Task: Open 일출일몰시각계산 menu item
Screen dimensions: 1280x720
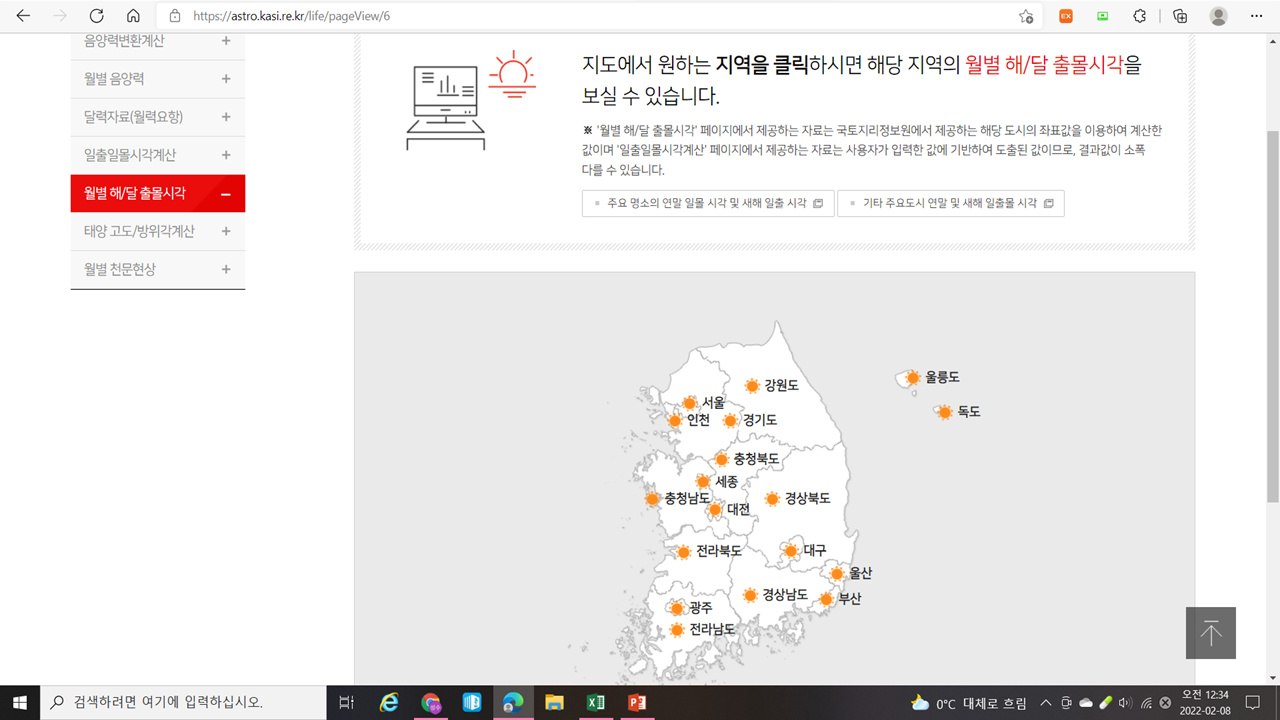Action: [158, 155]
